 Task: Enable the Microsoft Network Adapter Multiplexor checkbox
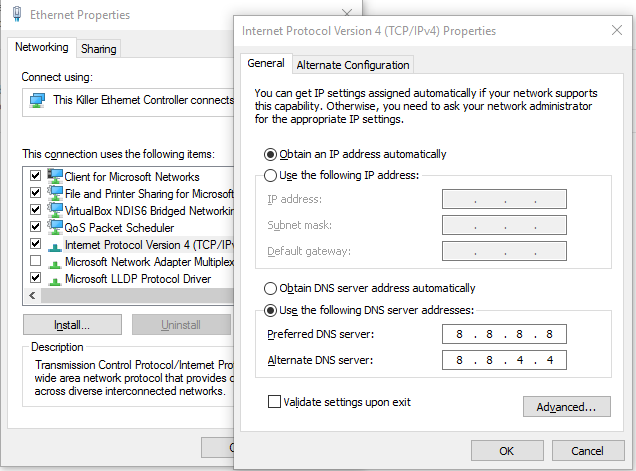[36, 261]
